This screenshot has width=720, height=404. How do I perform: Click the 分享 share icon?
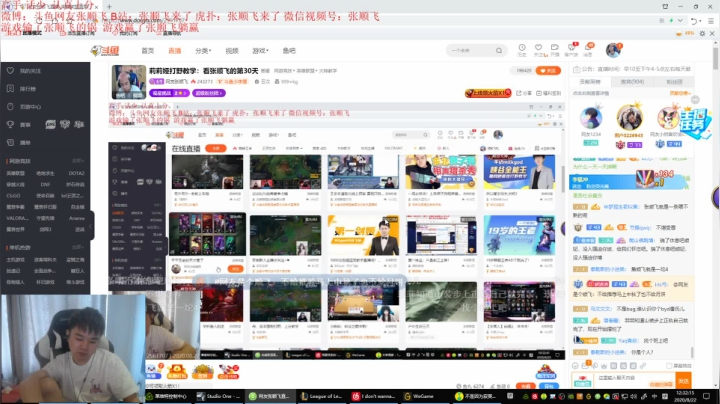coord(523,93)
